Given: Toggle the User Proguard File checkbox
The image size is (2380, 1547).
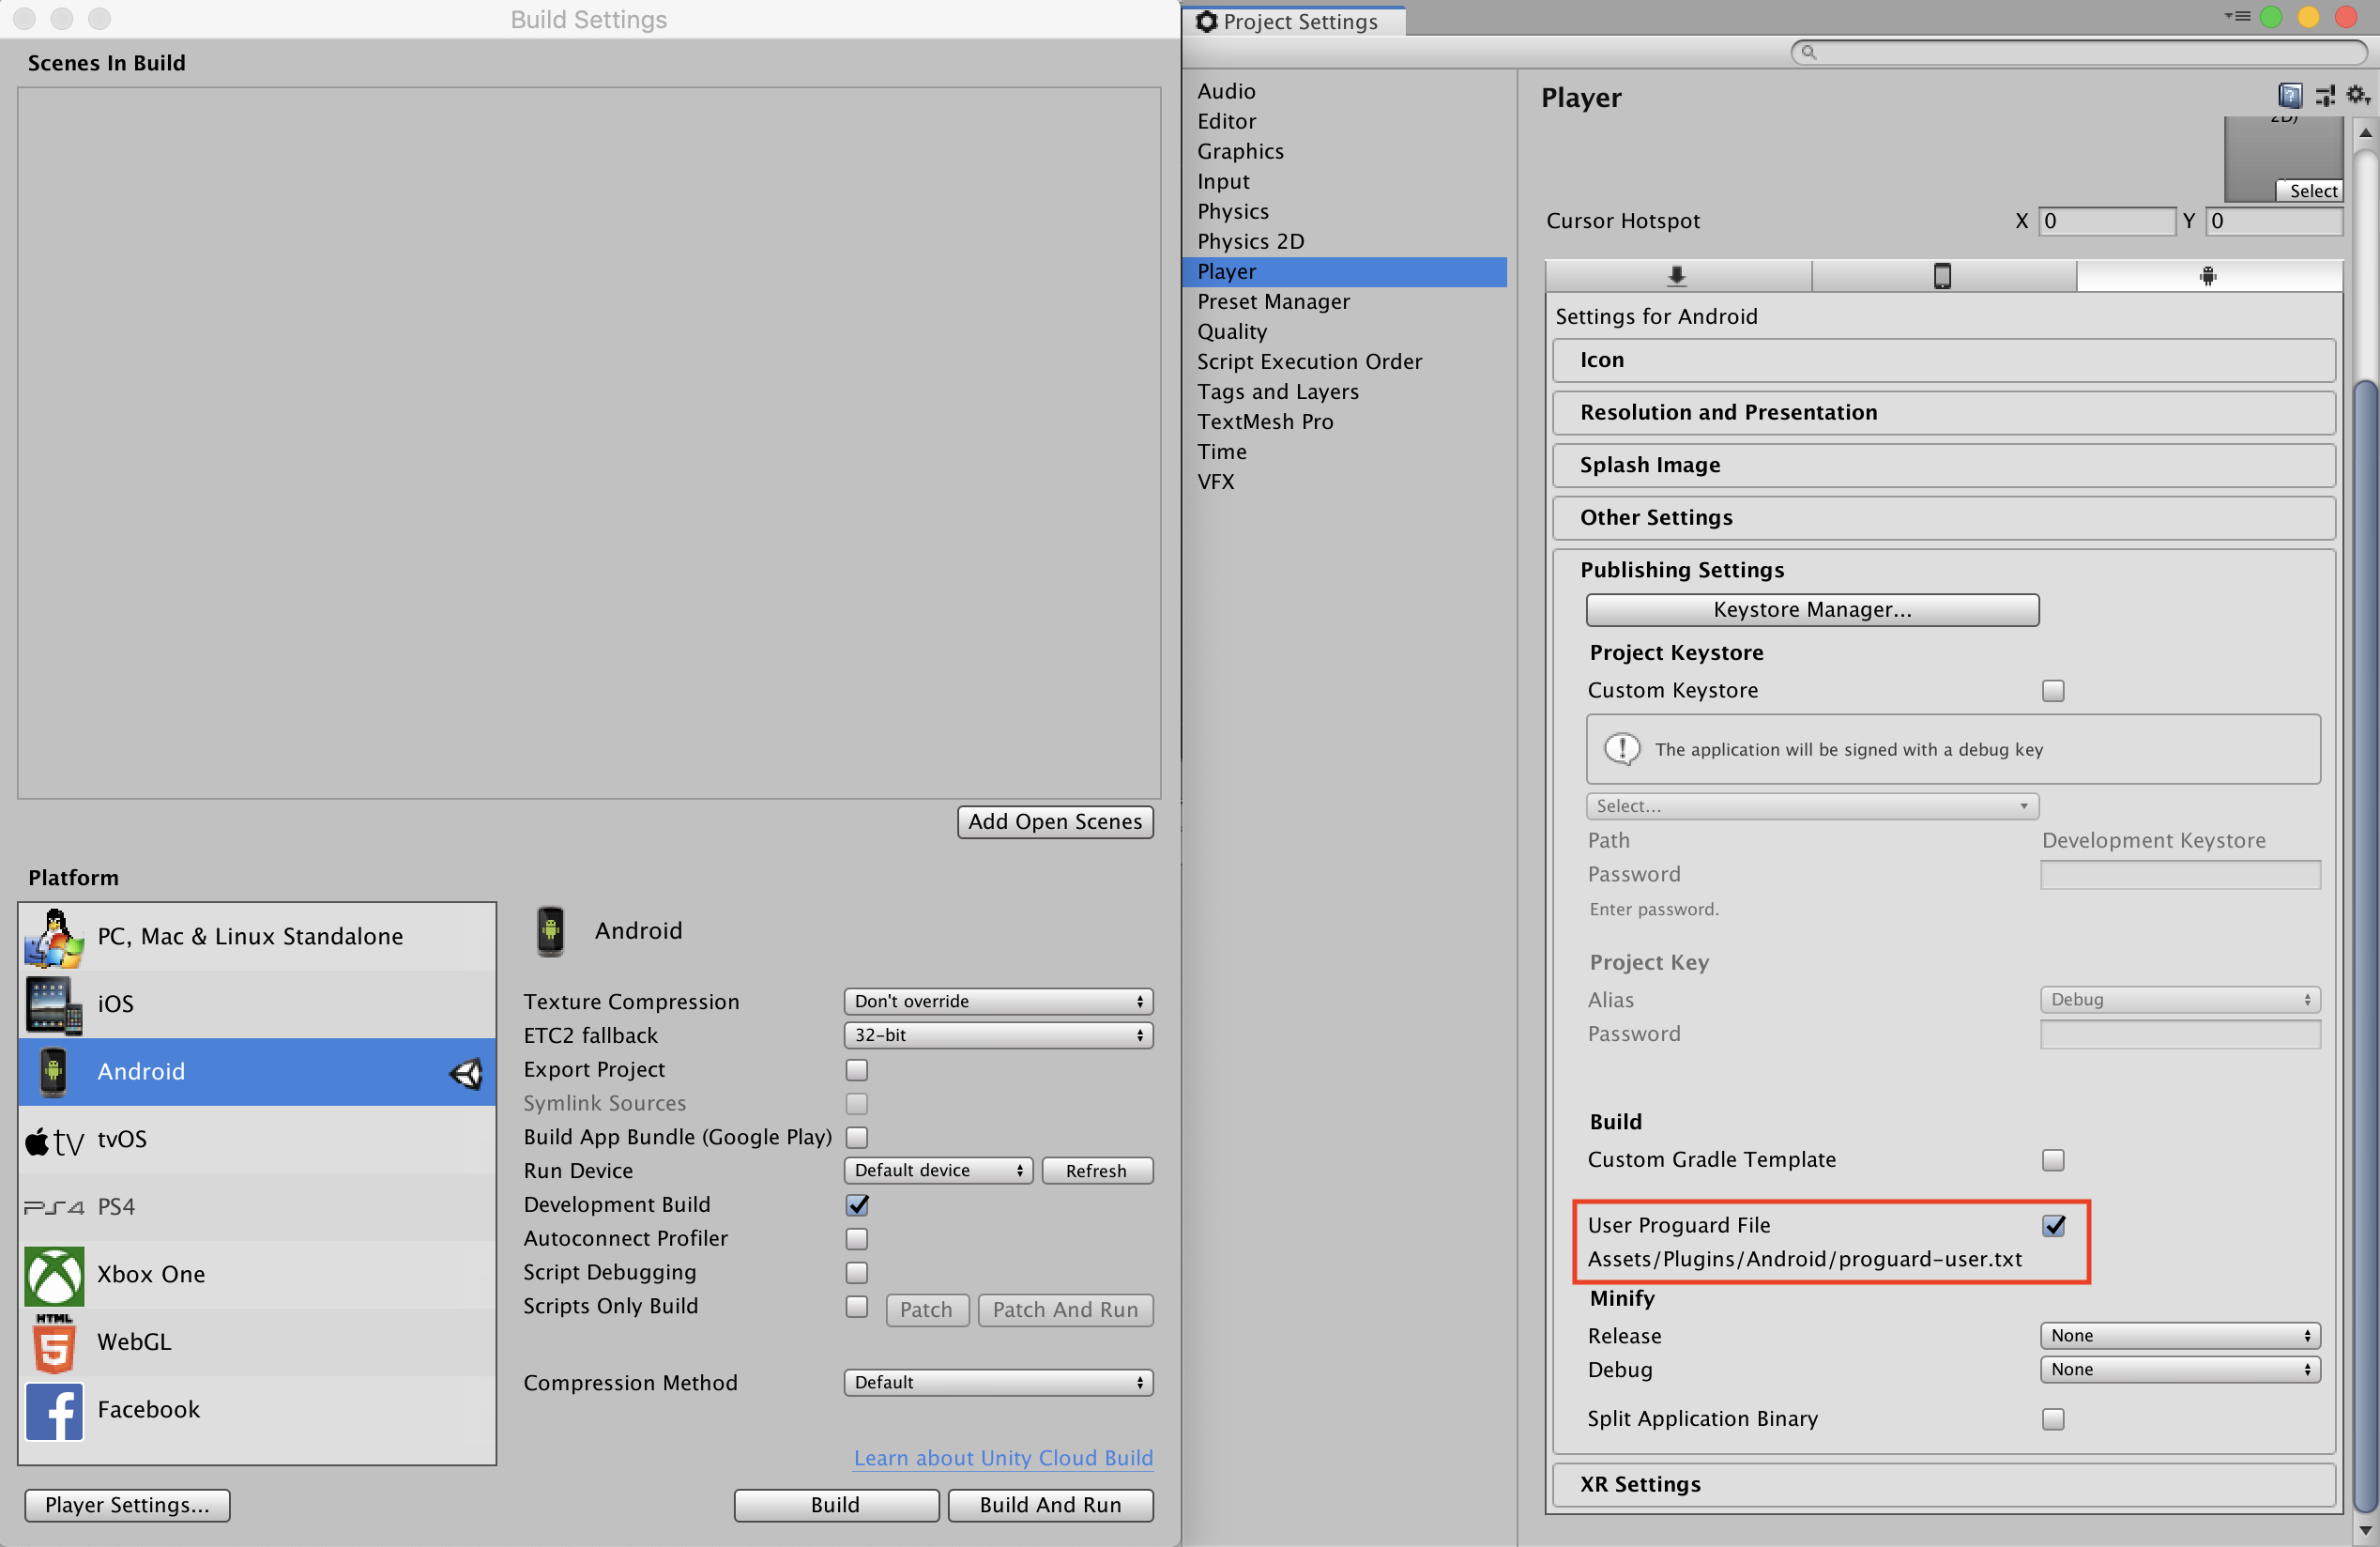Looking at the screenshot, I should point(2052,1226).
